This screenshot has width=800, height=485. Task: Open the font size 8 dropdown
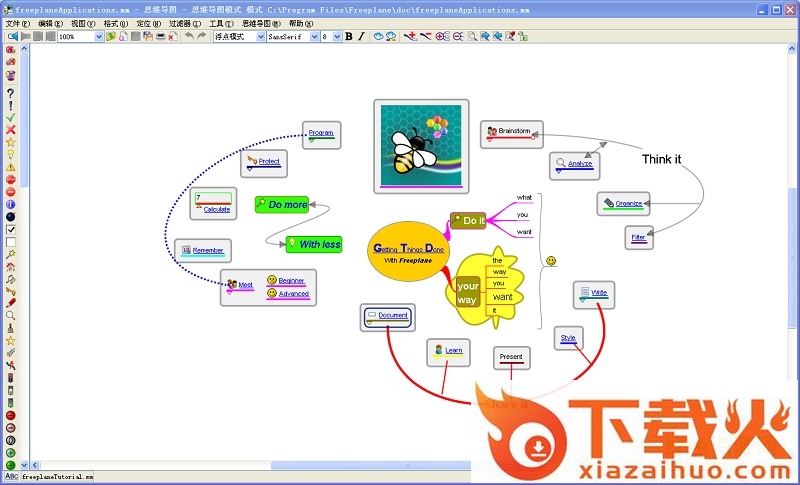tap(337, 36)
